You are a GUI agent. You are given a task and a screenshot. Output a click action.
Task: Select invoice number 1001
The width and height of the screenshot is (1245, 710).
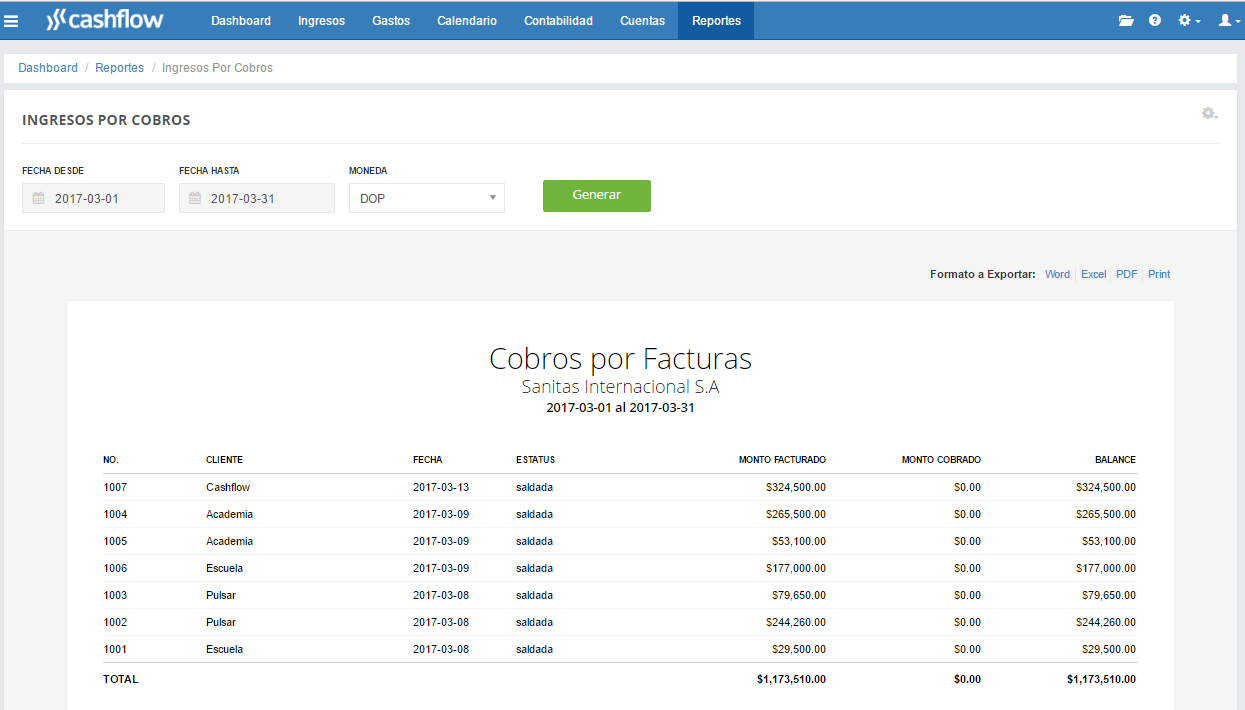[x=115, y=649]
